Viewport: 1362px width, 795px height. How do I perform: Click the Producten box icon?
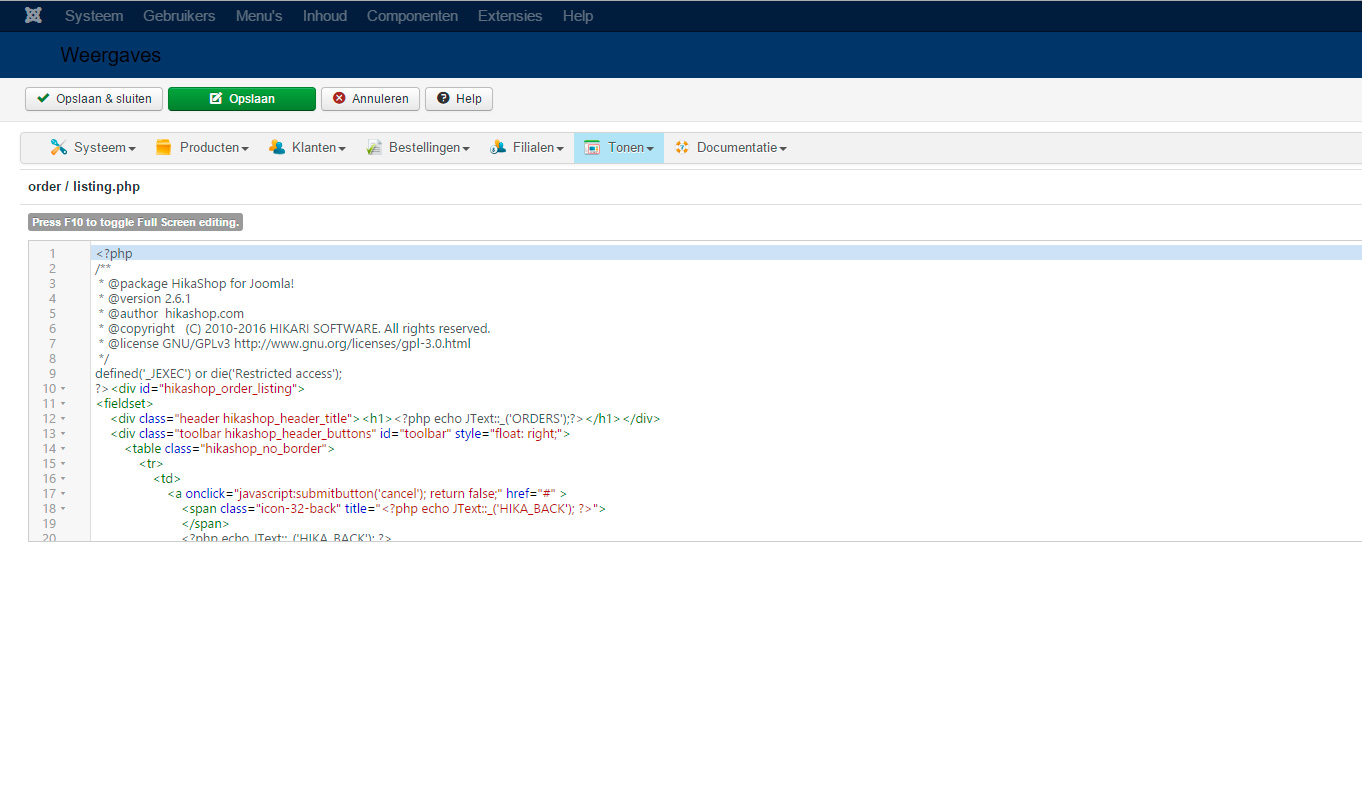(164, 148)
